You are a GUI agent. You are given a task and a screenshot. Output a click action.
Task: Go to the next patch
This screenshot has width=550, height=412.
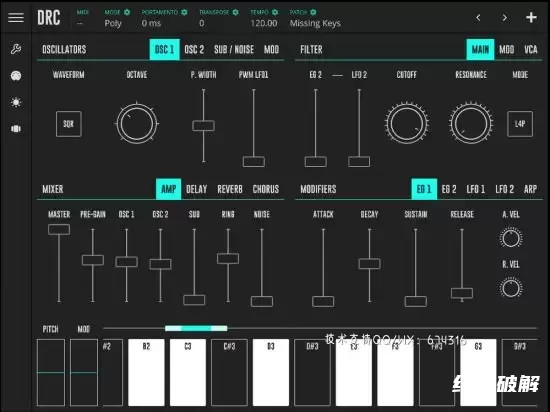point(504,17)
